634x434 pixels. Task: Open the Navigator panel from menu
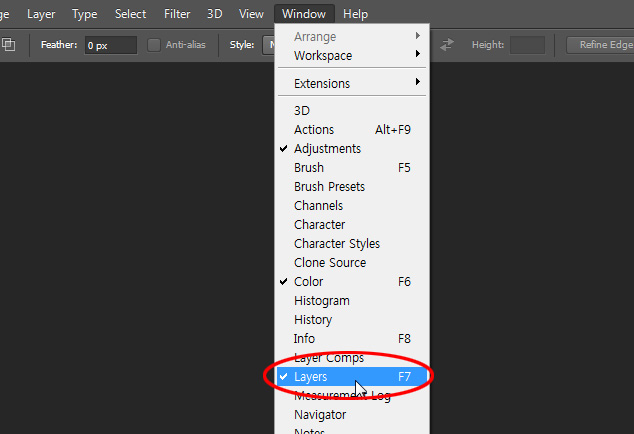(320, 414)
